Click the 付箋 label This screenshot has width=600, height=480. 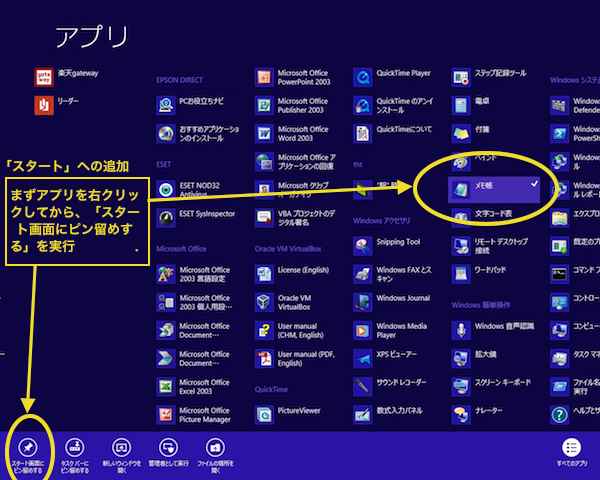point(482,129)
